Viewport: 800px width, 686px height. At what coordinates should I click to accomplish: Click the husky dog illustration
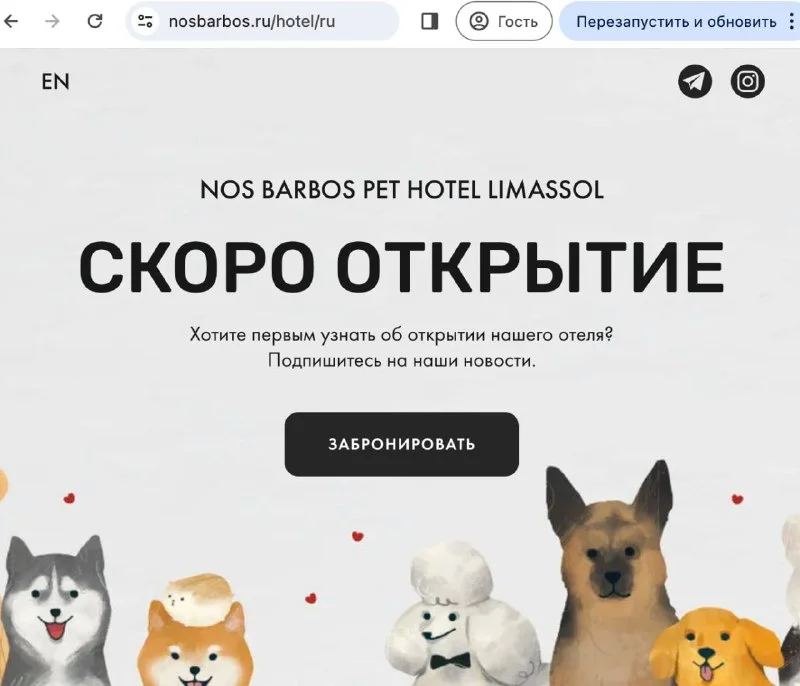[x=54, y=609]
